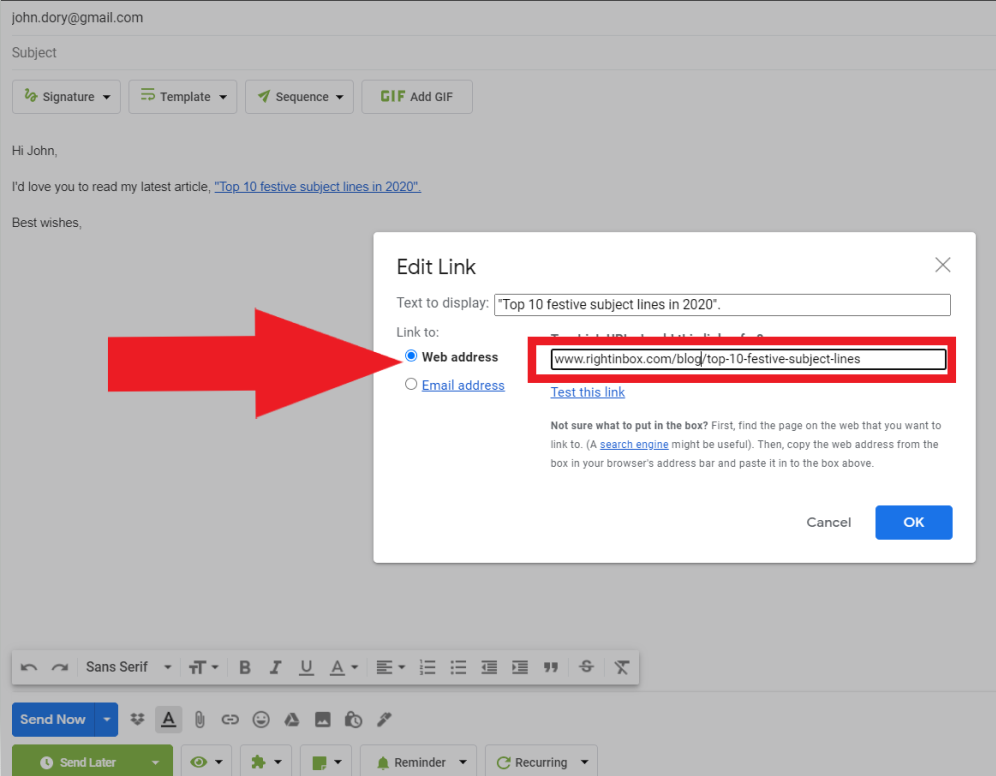Click the john.dory@gmail.com recipient
The image size is (996, 776).
click(77, 17)
